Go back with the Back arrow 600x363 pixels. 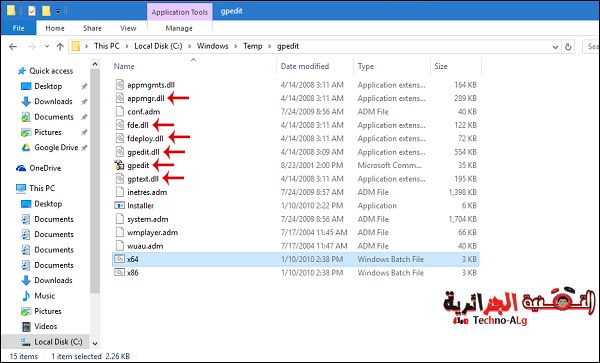click(x=13, y=46)
